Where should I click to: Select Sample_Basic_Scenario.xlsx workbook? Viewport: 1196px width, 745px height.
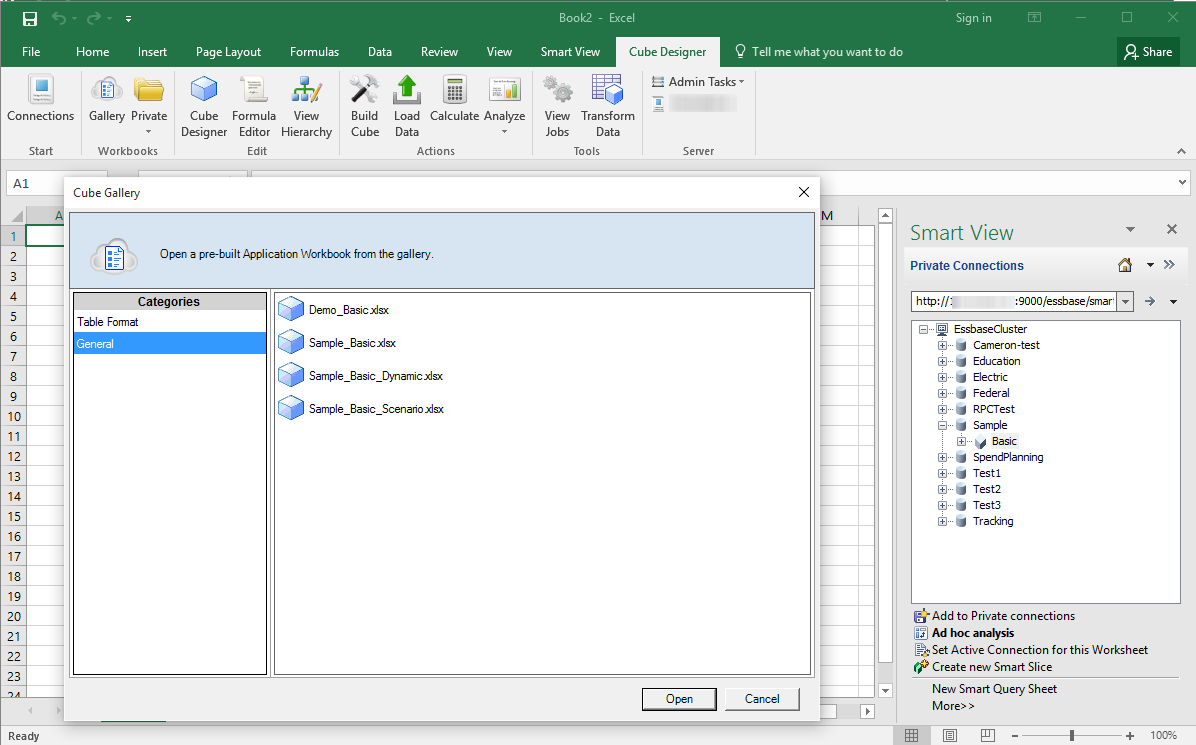point(376,409)
